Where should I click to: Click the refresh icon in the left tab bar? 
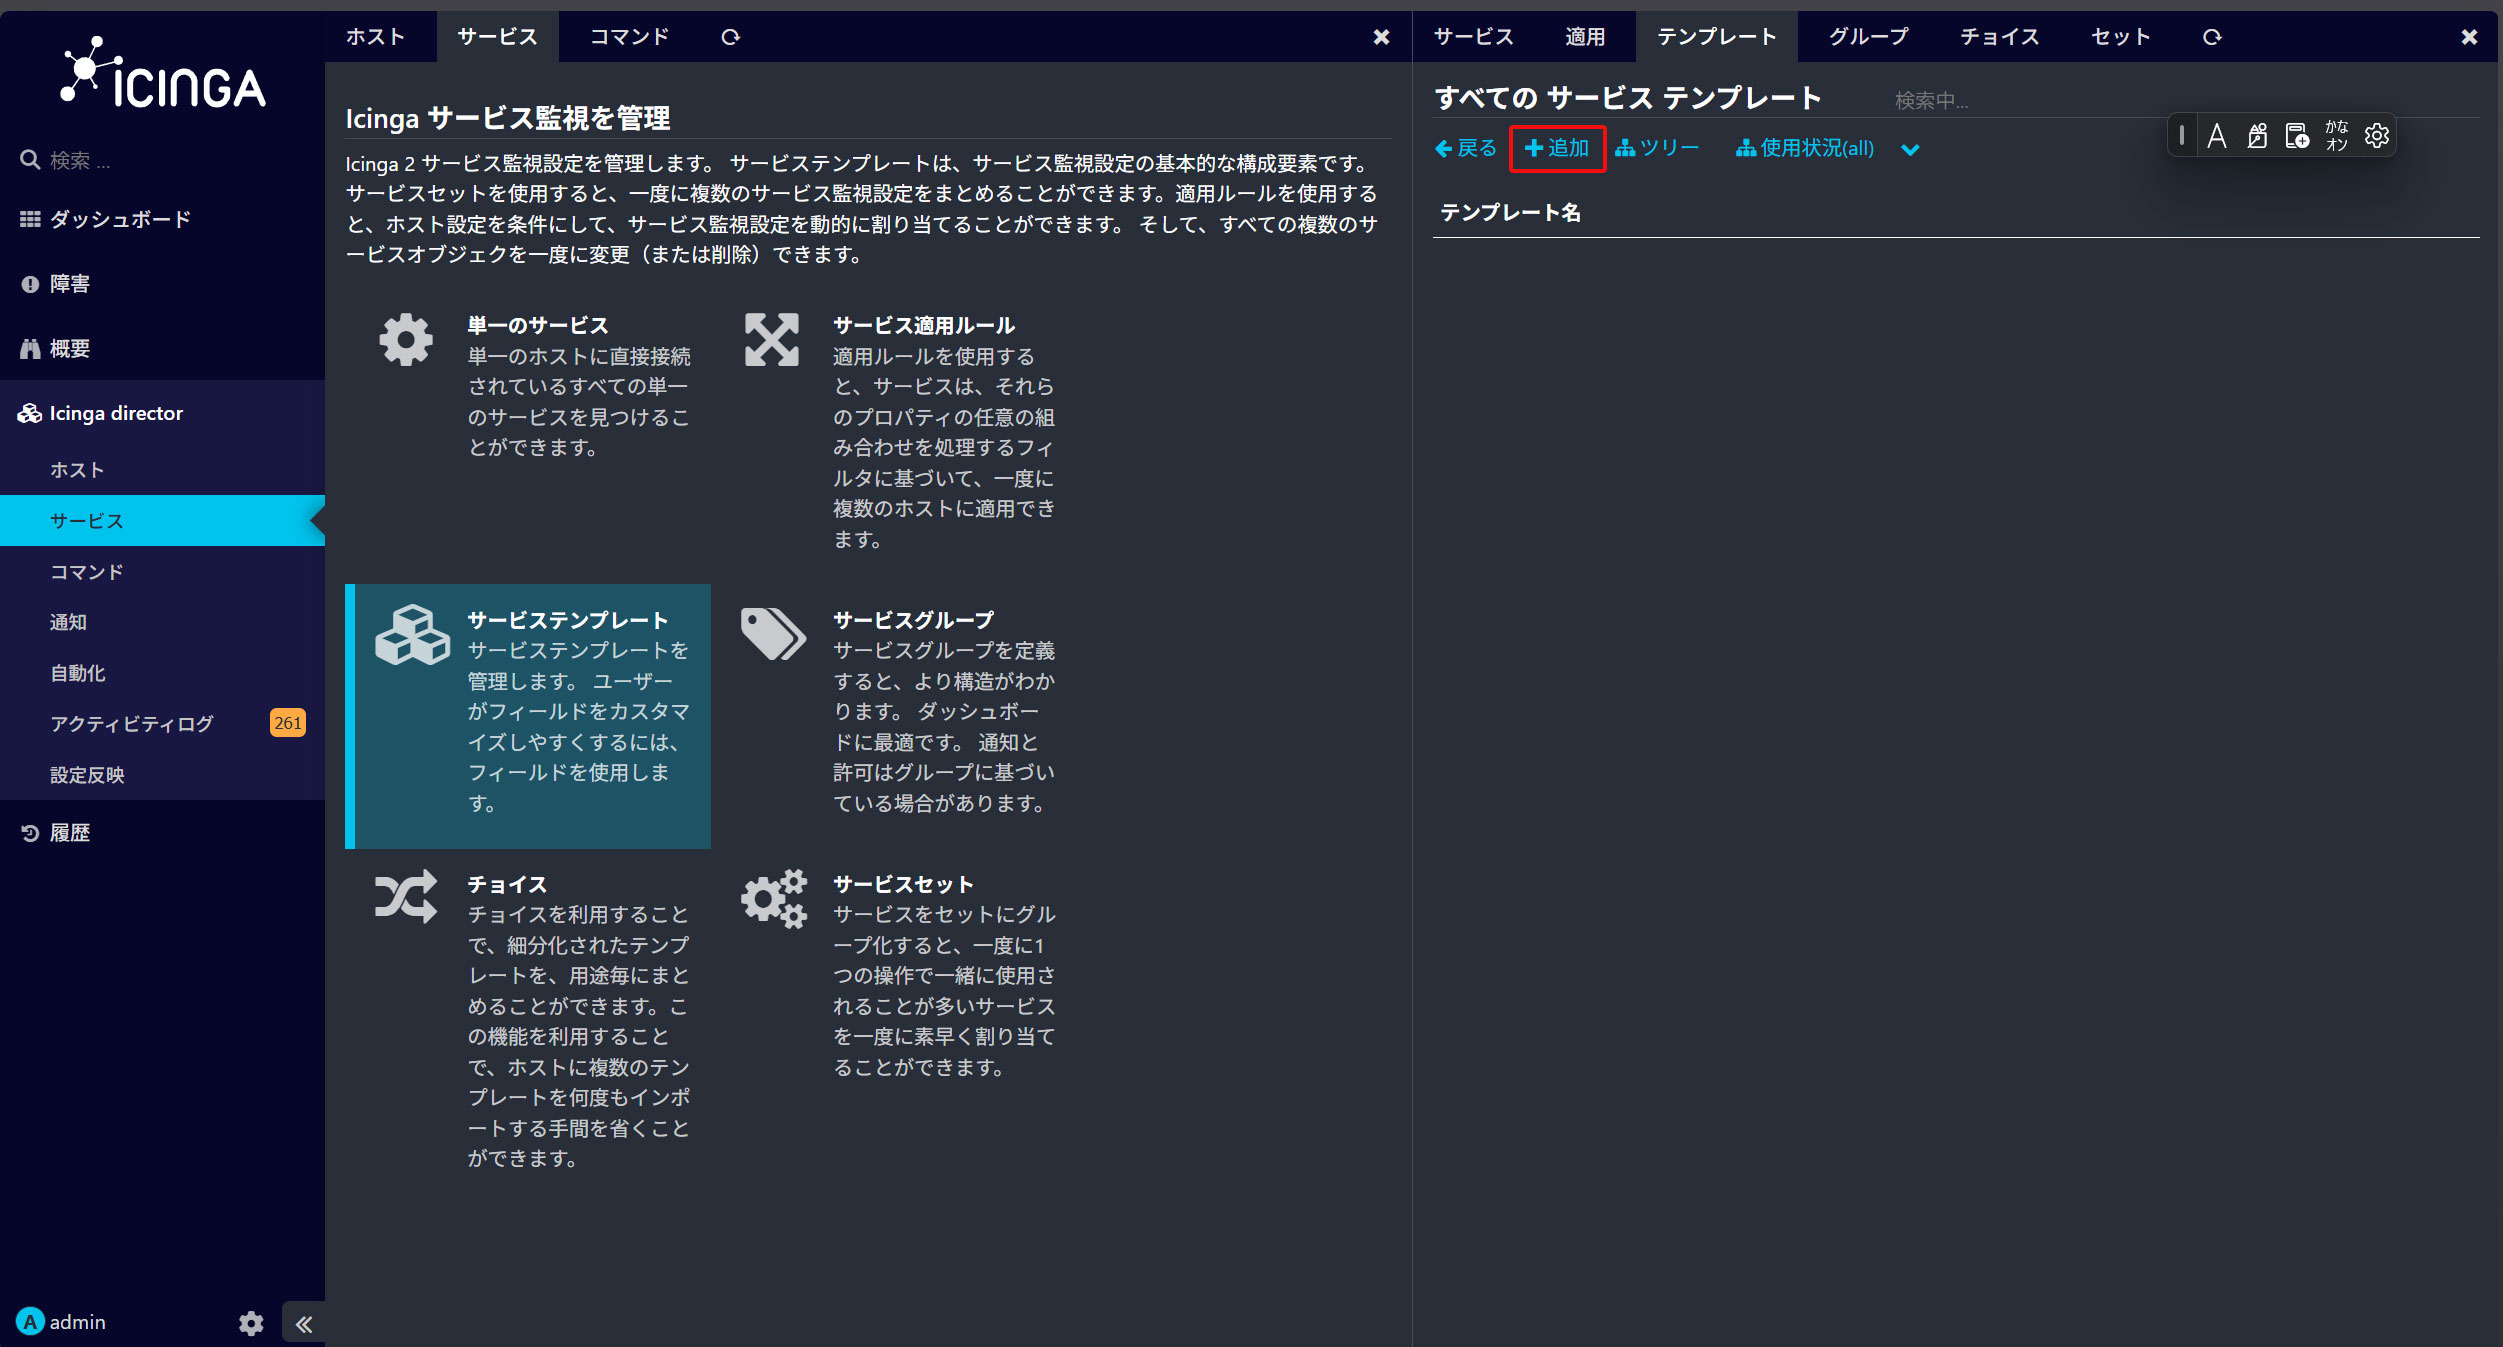(730, 37)
